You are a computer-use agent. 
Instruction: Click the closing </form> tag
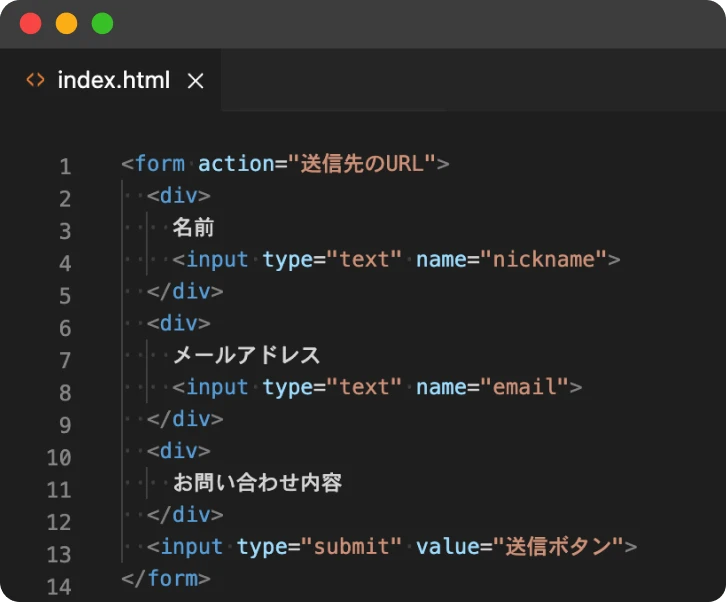166,579
